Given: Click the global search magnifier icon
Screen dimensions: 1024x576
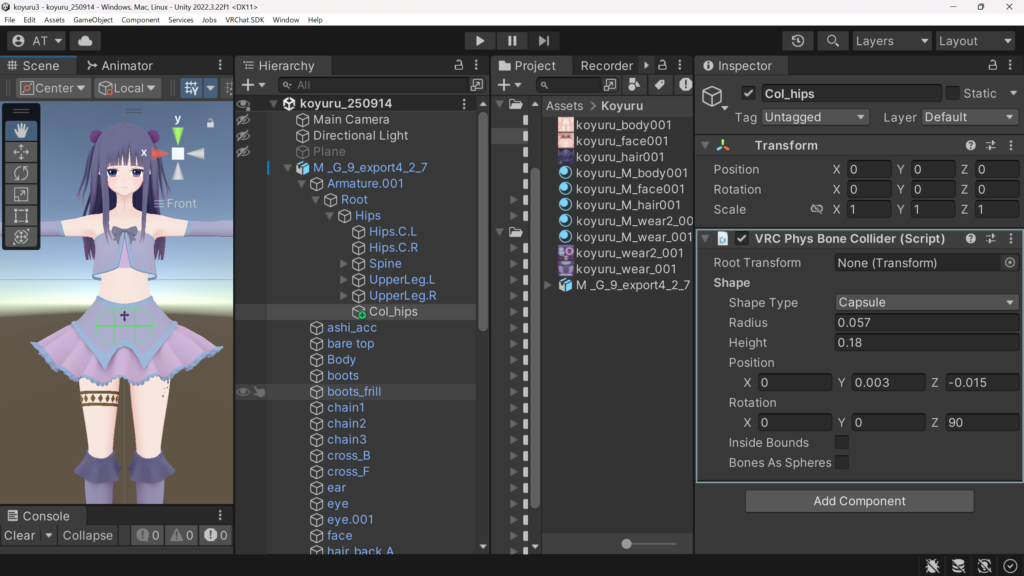Looking at the screenshot, I should [x=831, y=41].
